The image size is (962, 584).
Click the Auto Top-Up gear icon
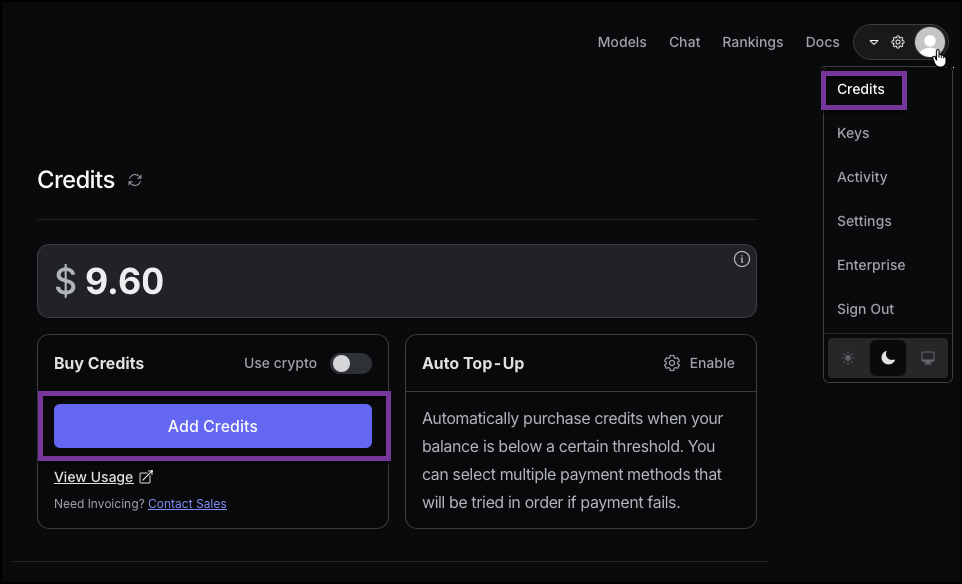tap(672, 363)
